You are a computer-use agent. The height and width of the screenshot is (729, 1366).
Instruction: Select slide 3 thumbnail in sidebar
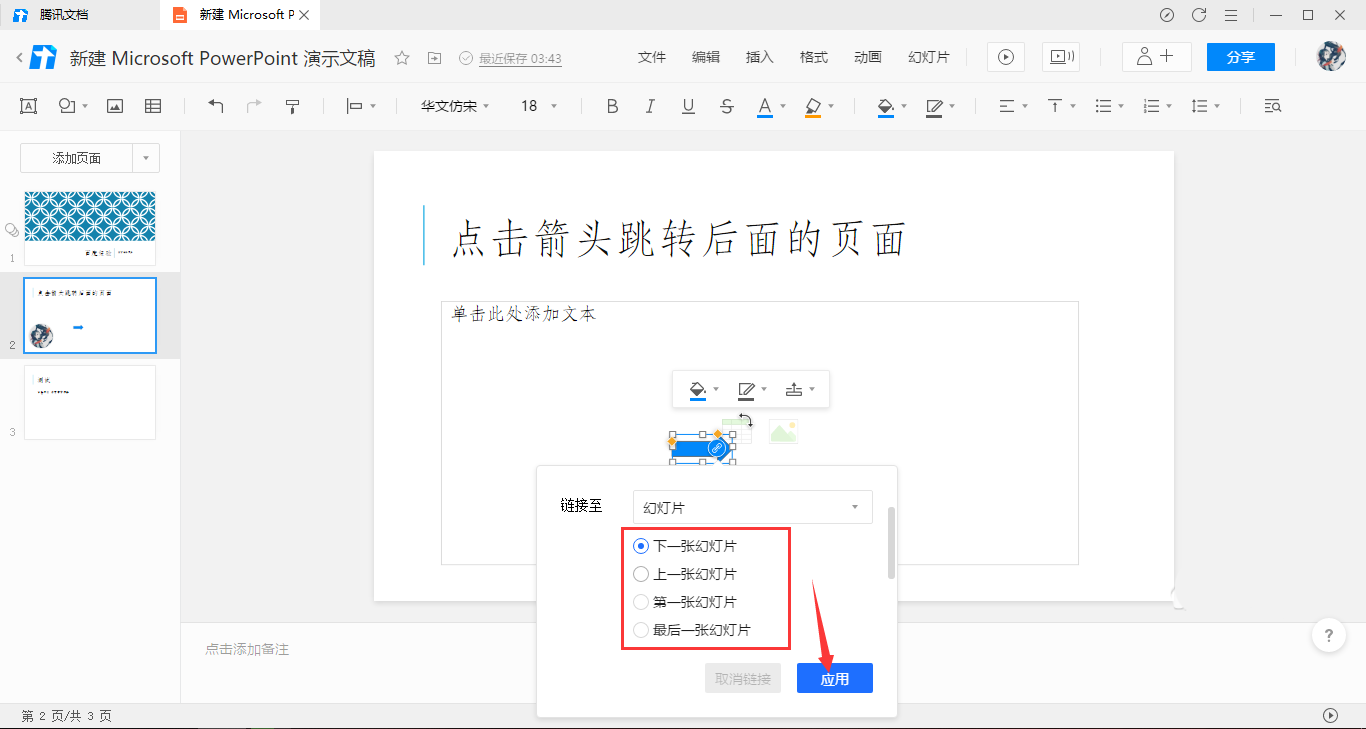click(x=89, y=402)
